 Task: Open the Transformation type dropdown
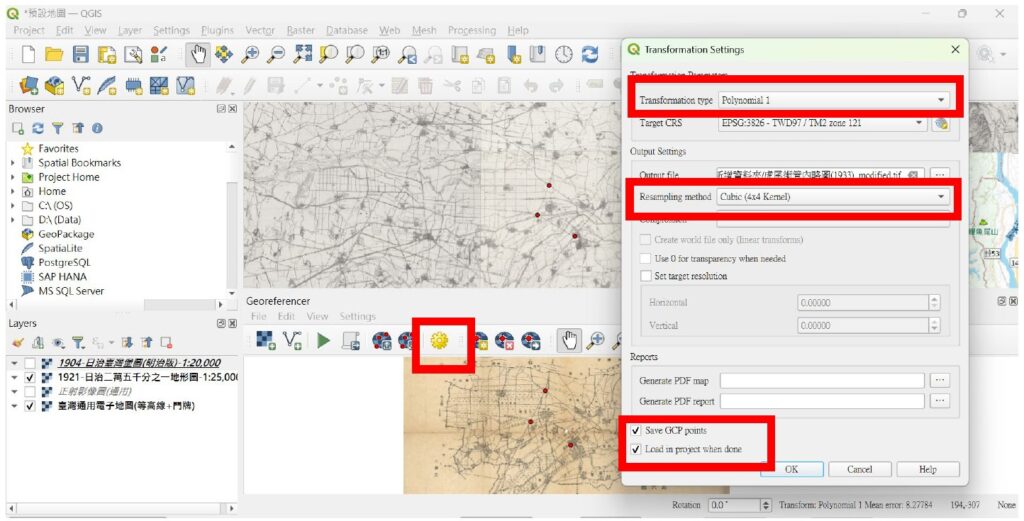pyautogui.click(x=833, y=101)
